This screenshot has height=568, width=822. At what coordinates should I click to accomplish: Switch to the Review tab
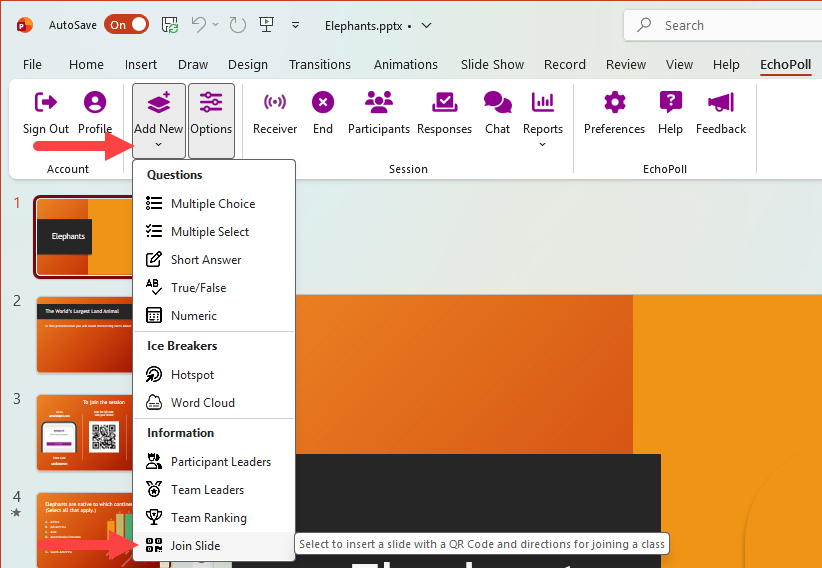(x=626, y=65)
